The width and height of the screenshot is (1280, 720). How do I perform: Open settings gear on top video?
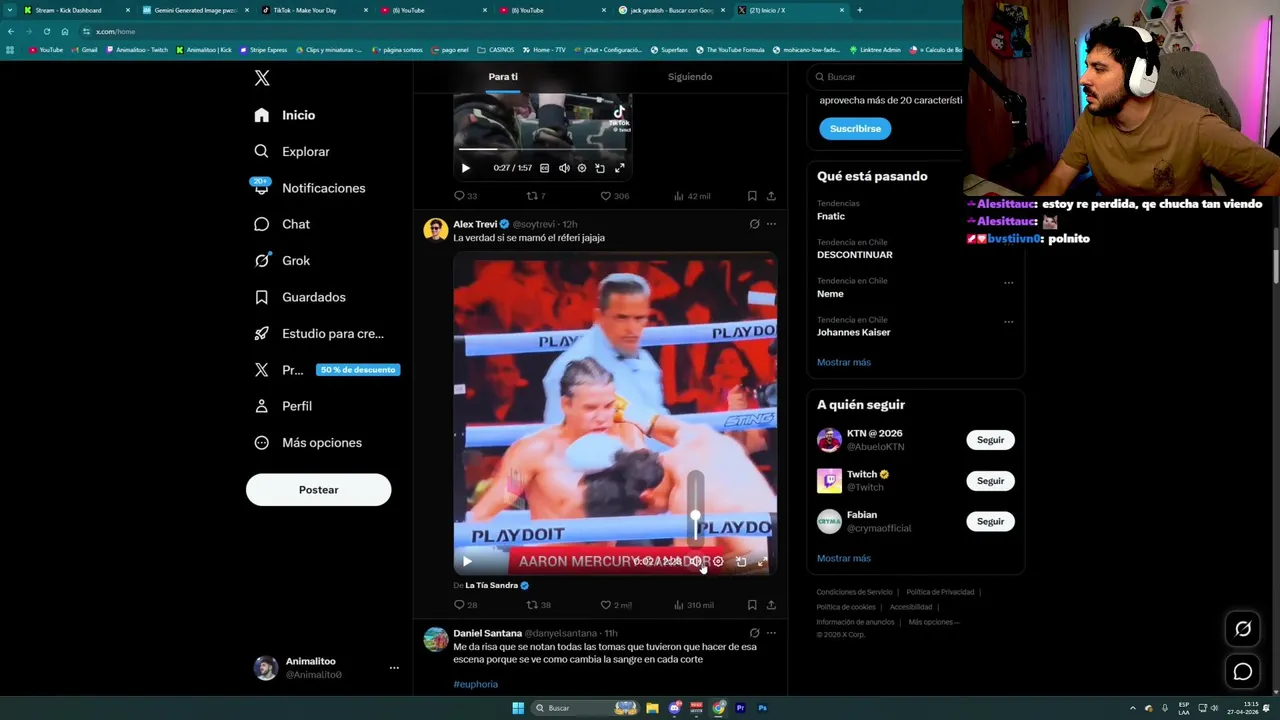pyautogui.click(x=582, y=168)
